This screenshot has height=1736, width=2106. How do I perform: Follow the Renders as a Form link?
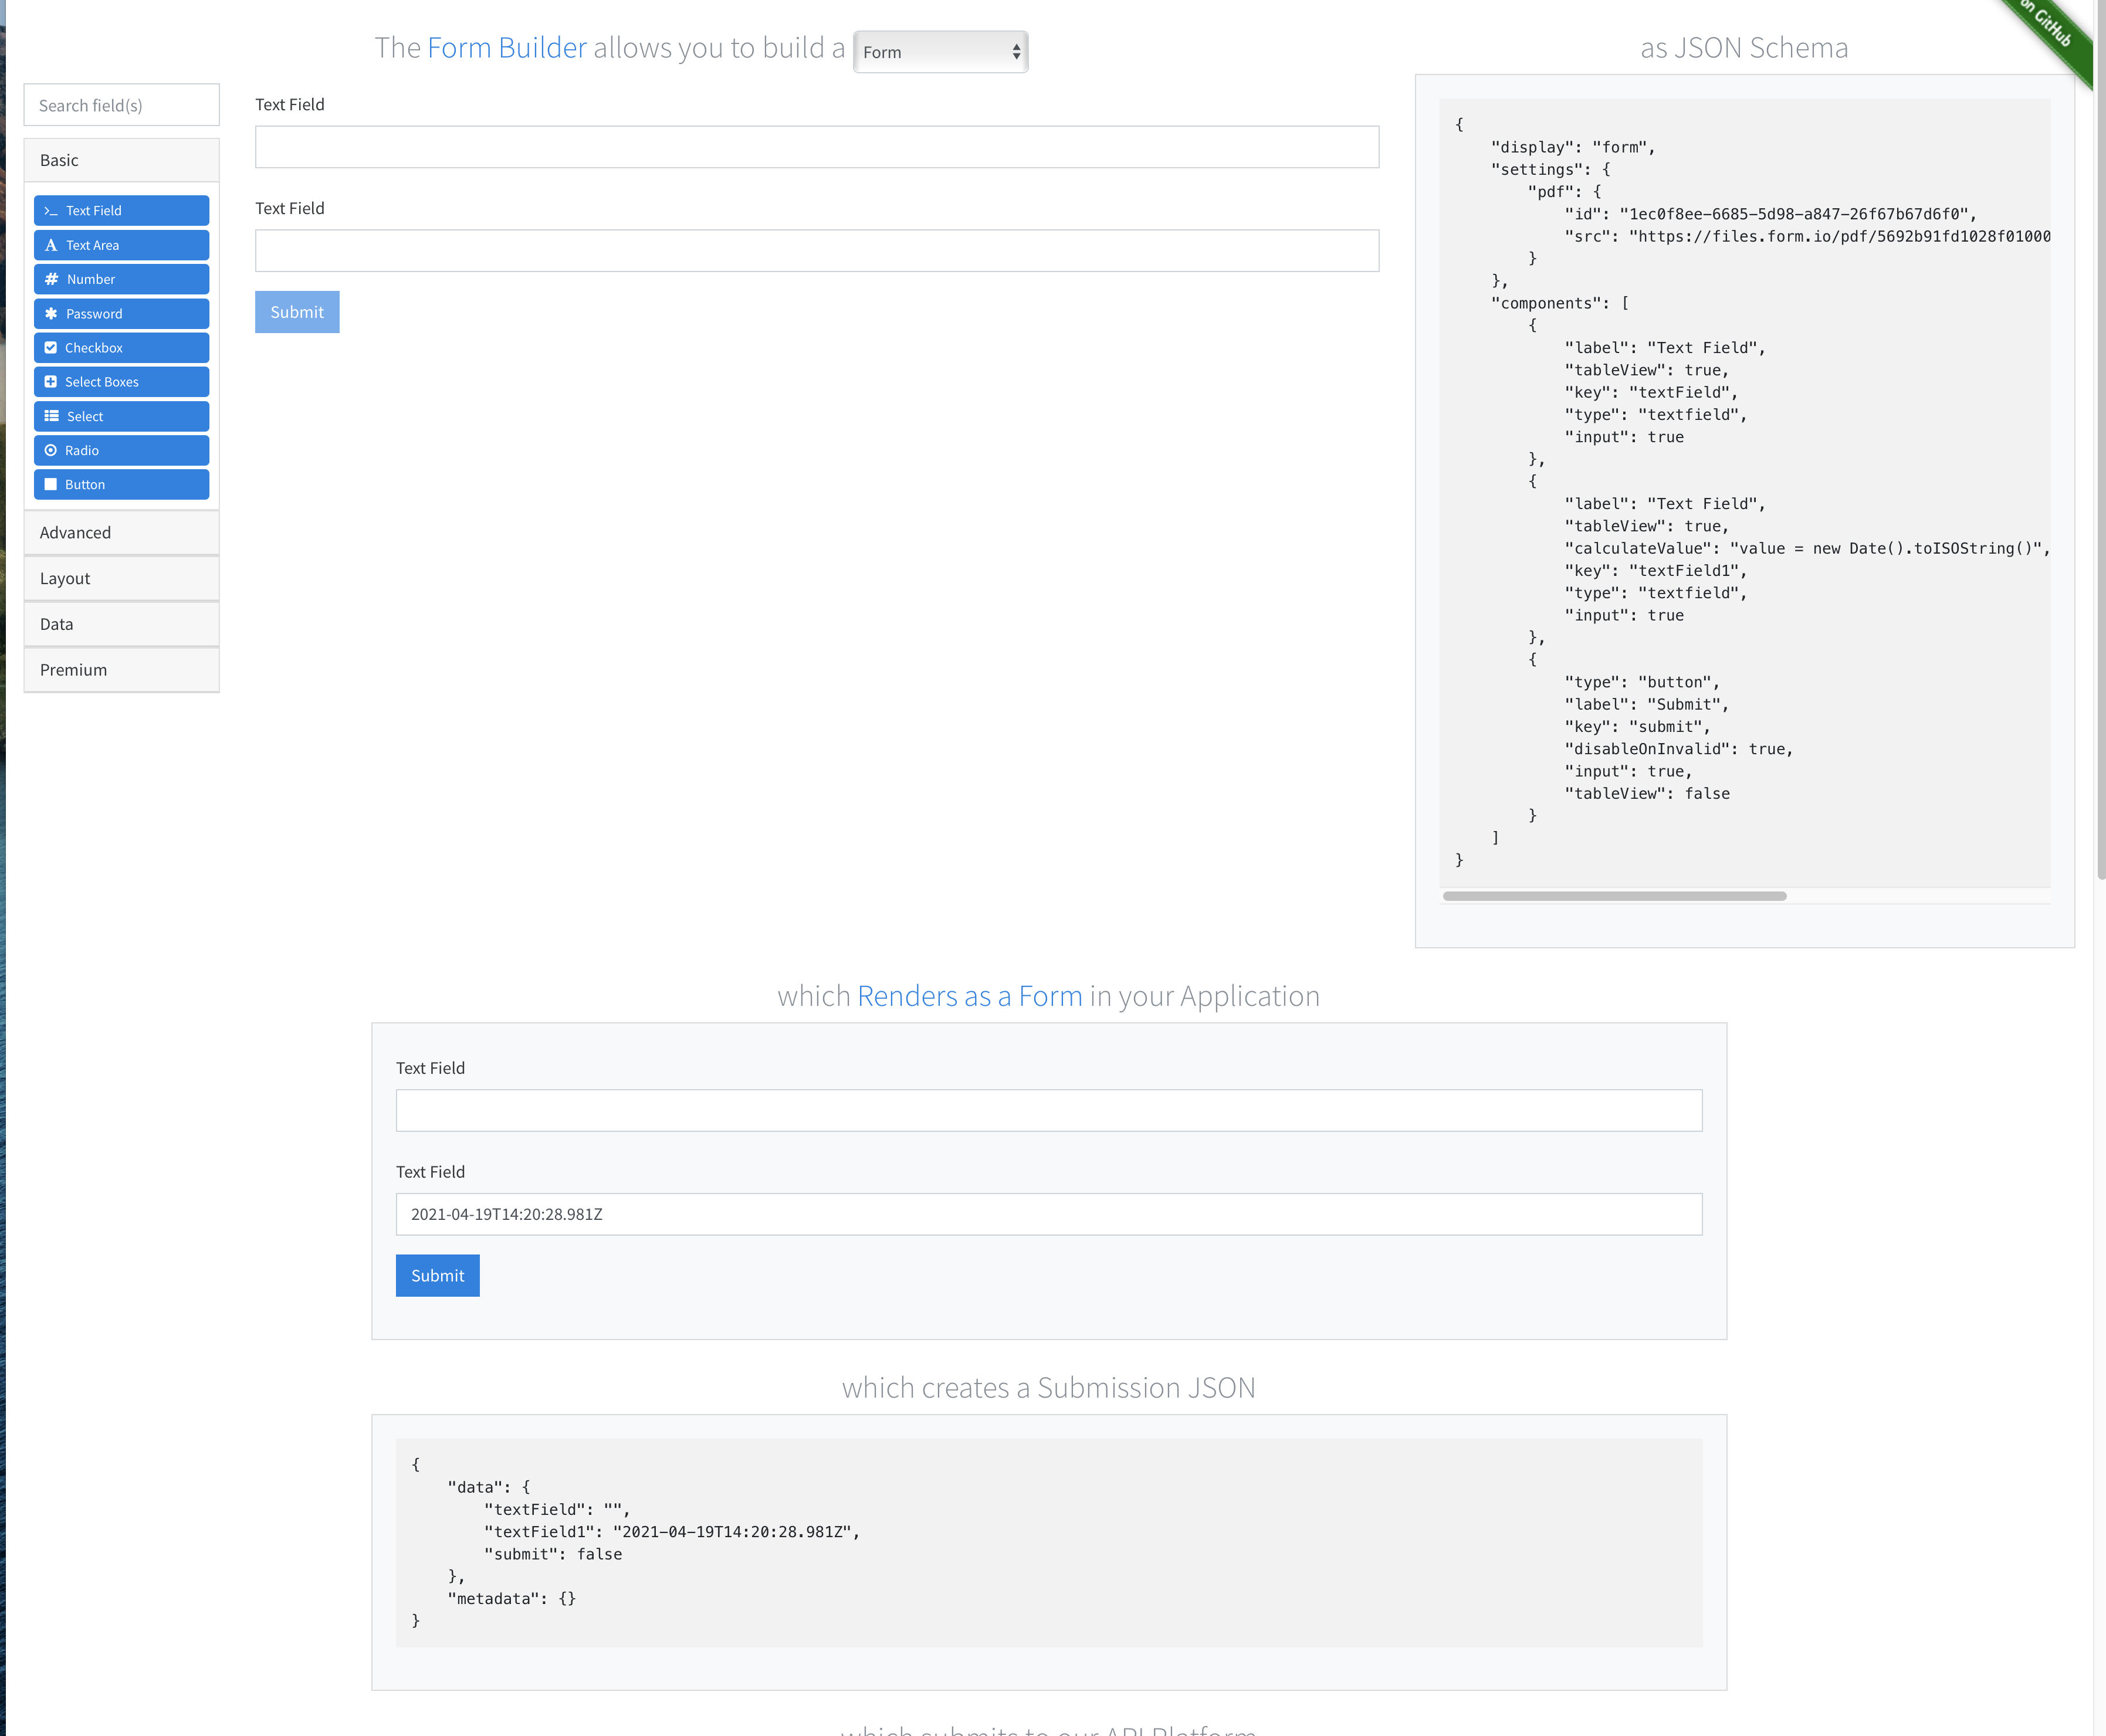point(969,996)
